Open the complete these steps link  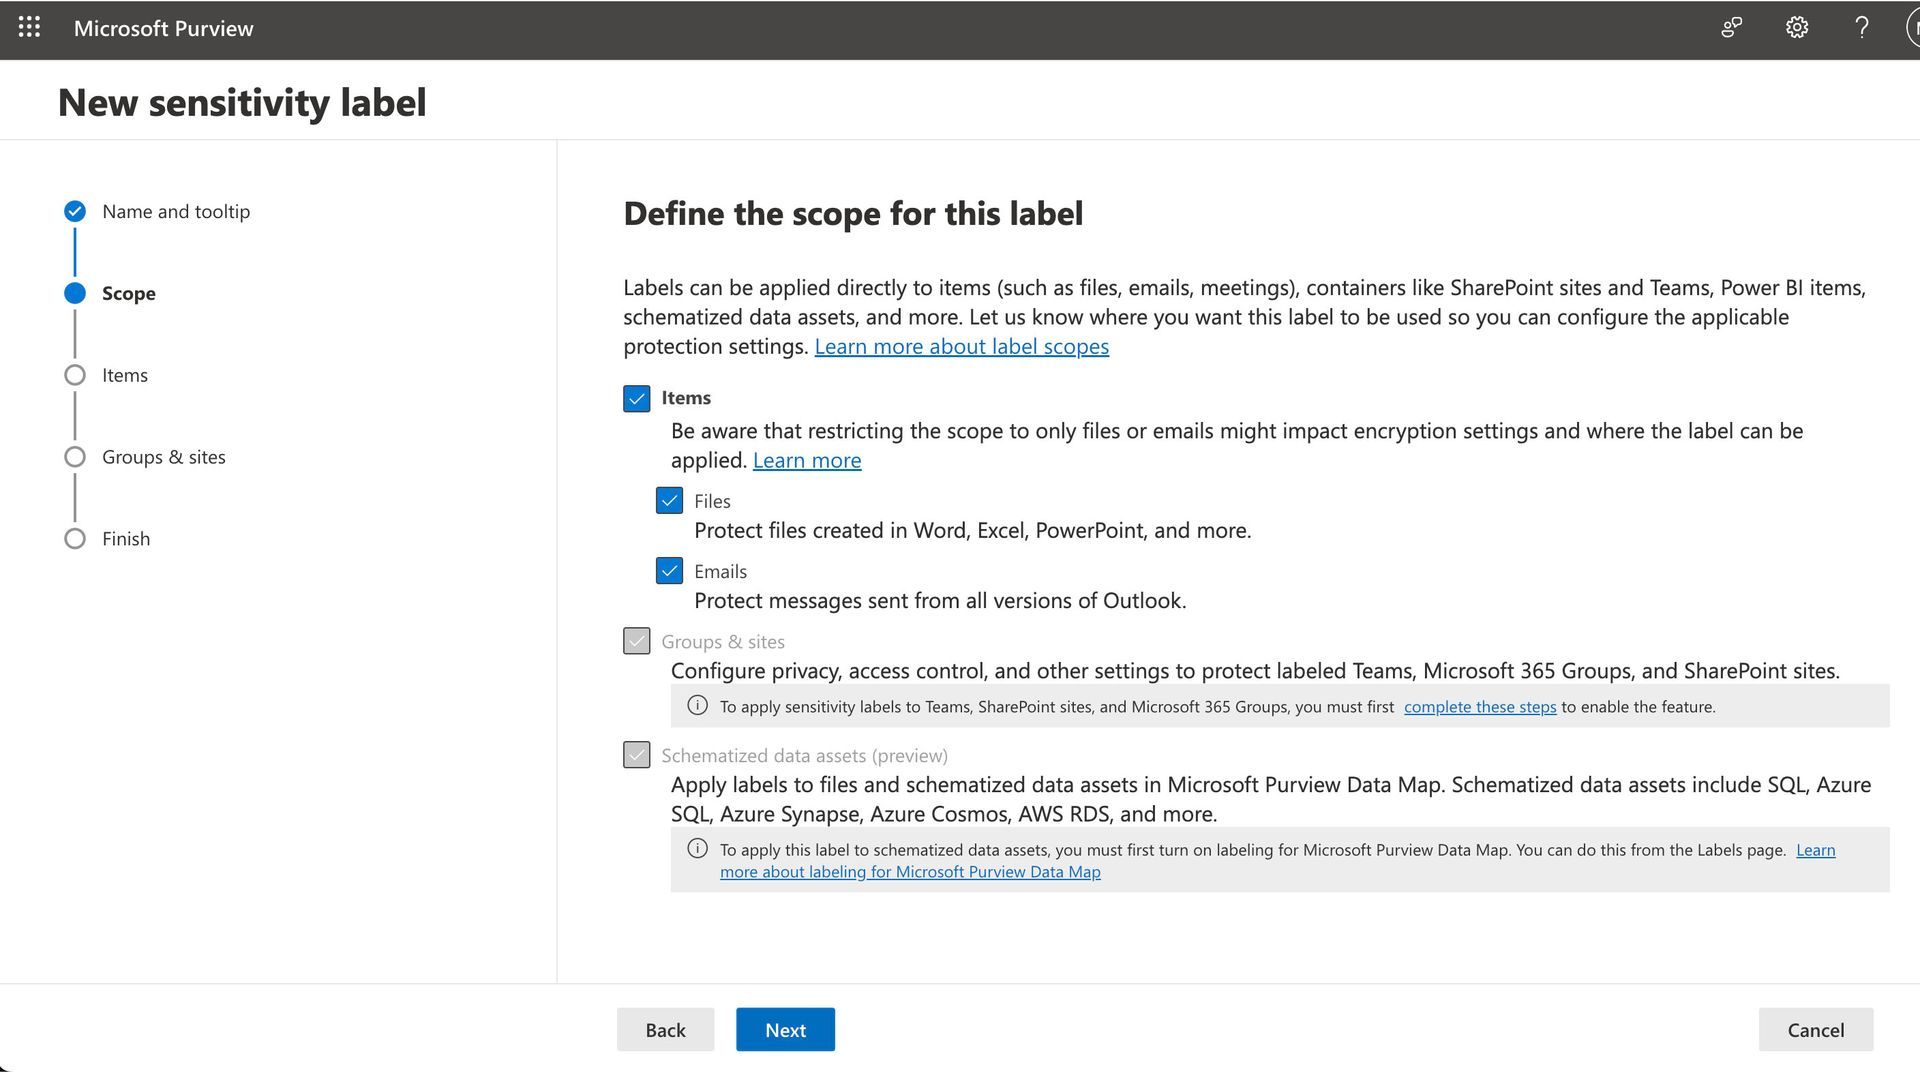1480,707
